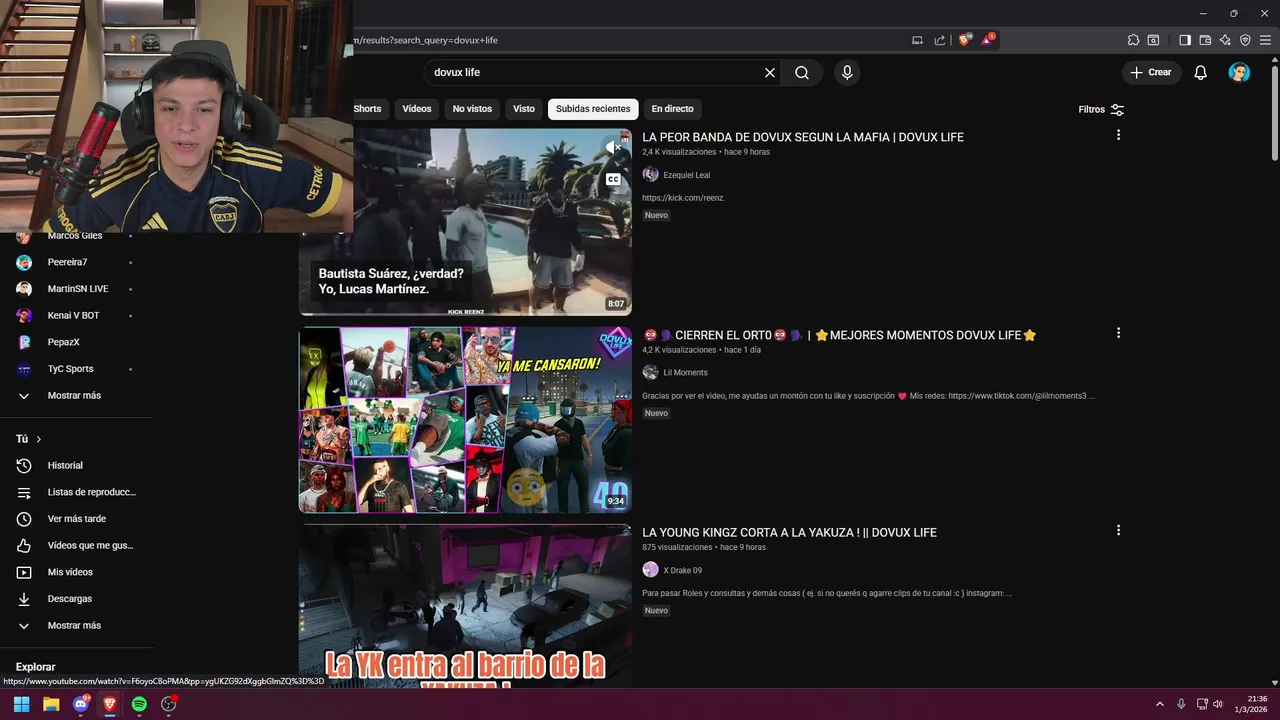Select the Shorts filter chip
Screen dimensions: 1280x720
367,109
